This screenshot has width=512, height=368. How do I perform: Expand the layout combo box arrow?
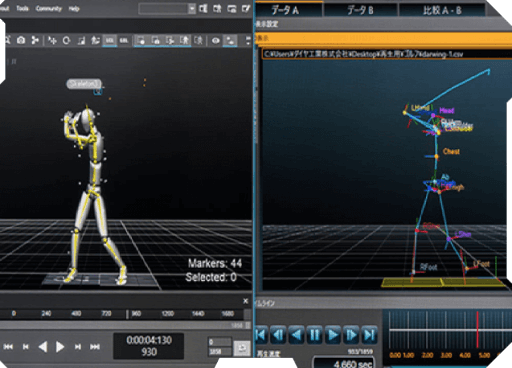point(192,8)
